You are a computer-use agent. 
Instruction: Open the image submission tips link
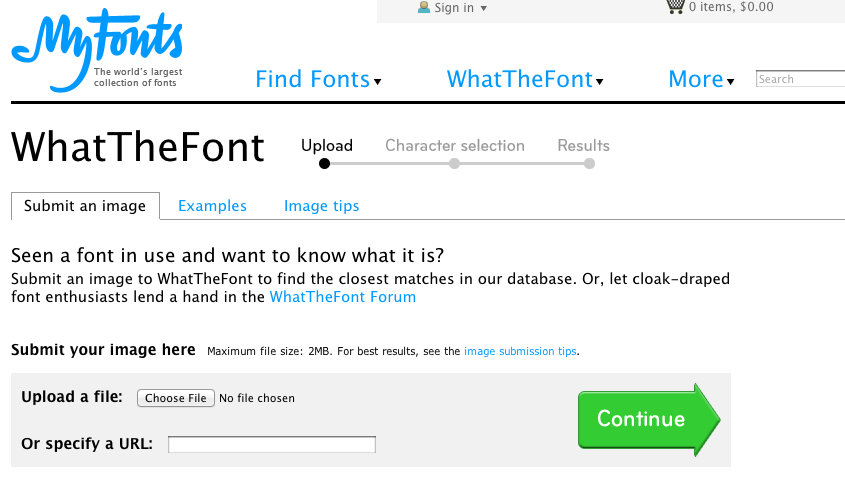[x=520, y=351]
